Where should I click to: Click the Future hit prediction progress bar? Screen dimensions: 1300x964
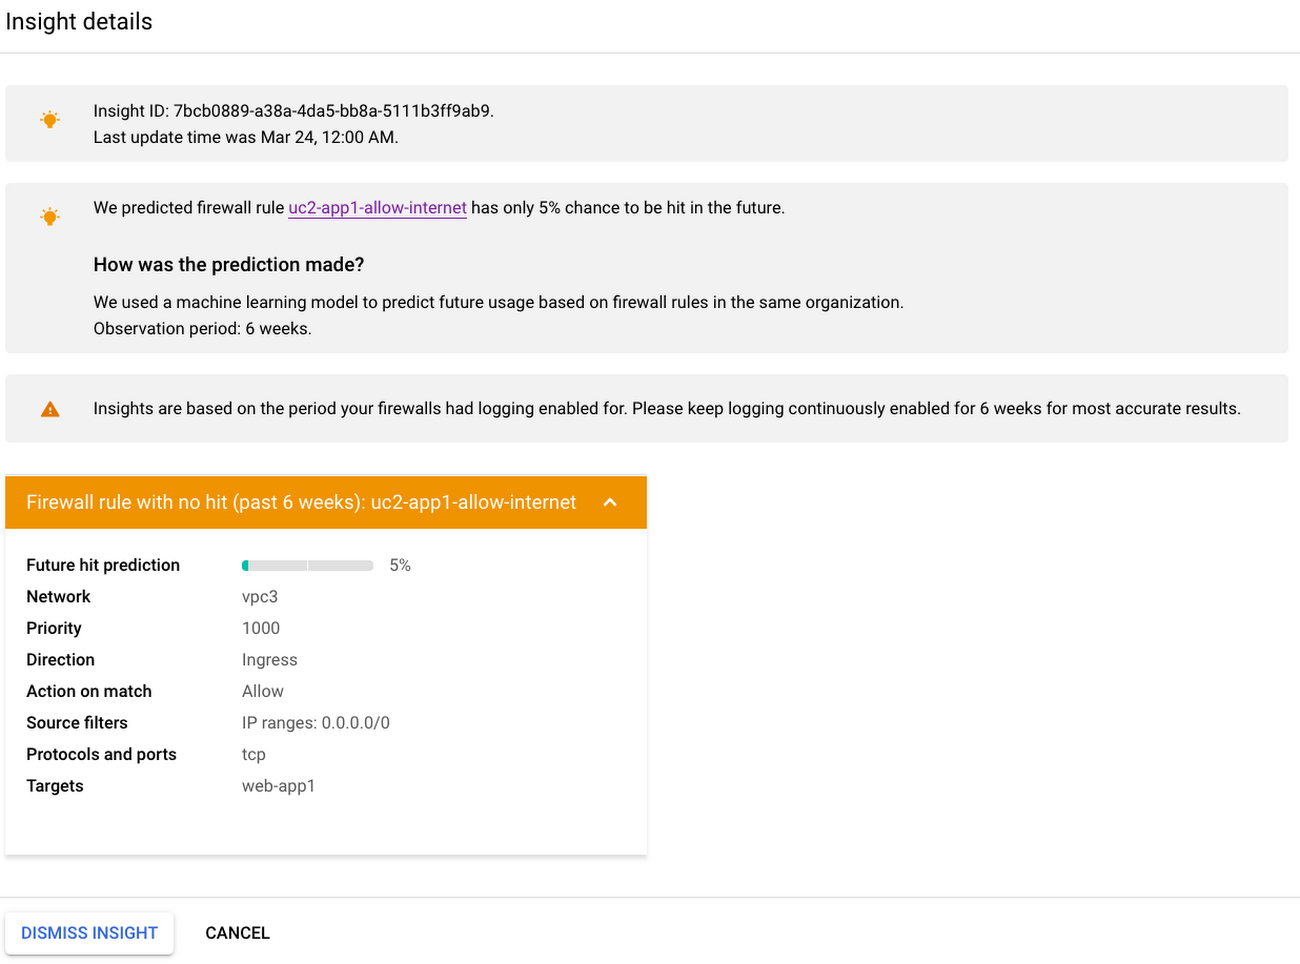308,565
